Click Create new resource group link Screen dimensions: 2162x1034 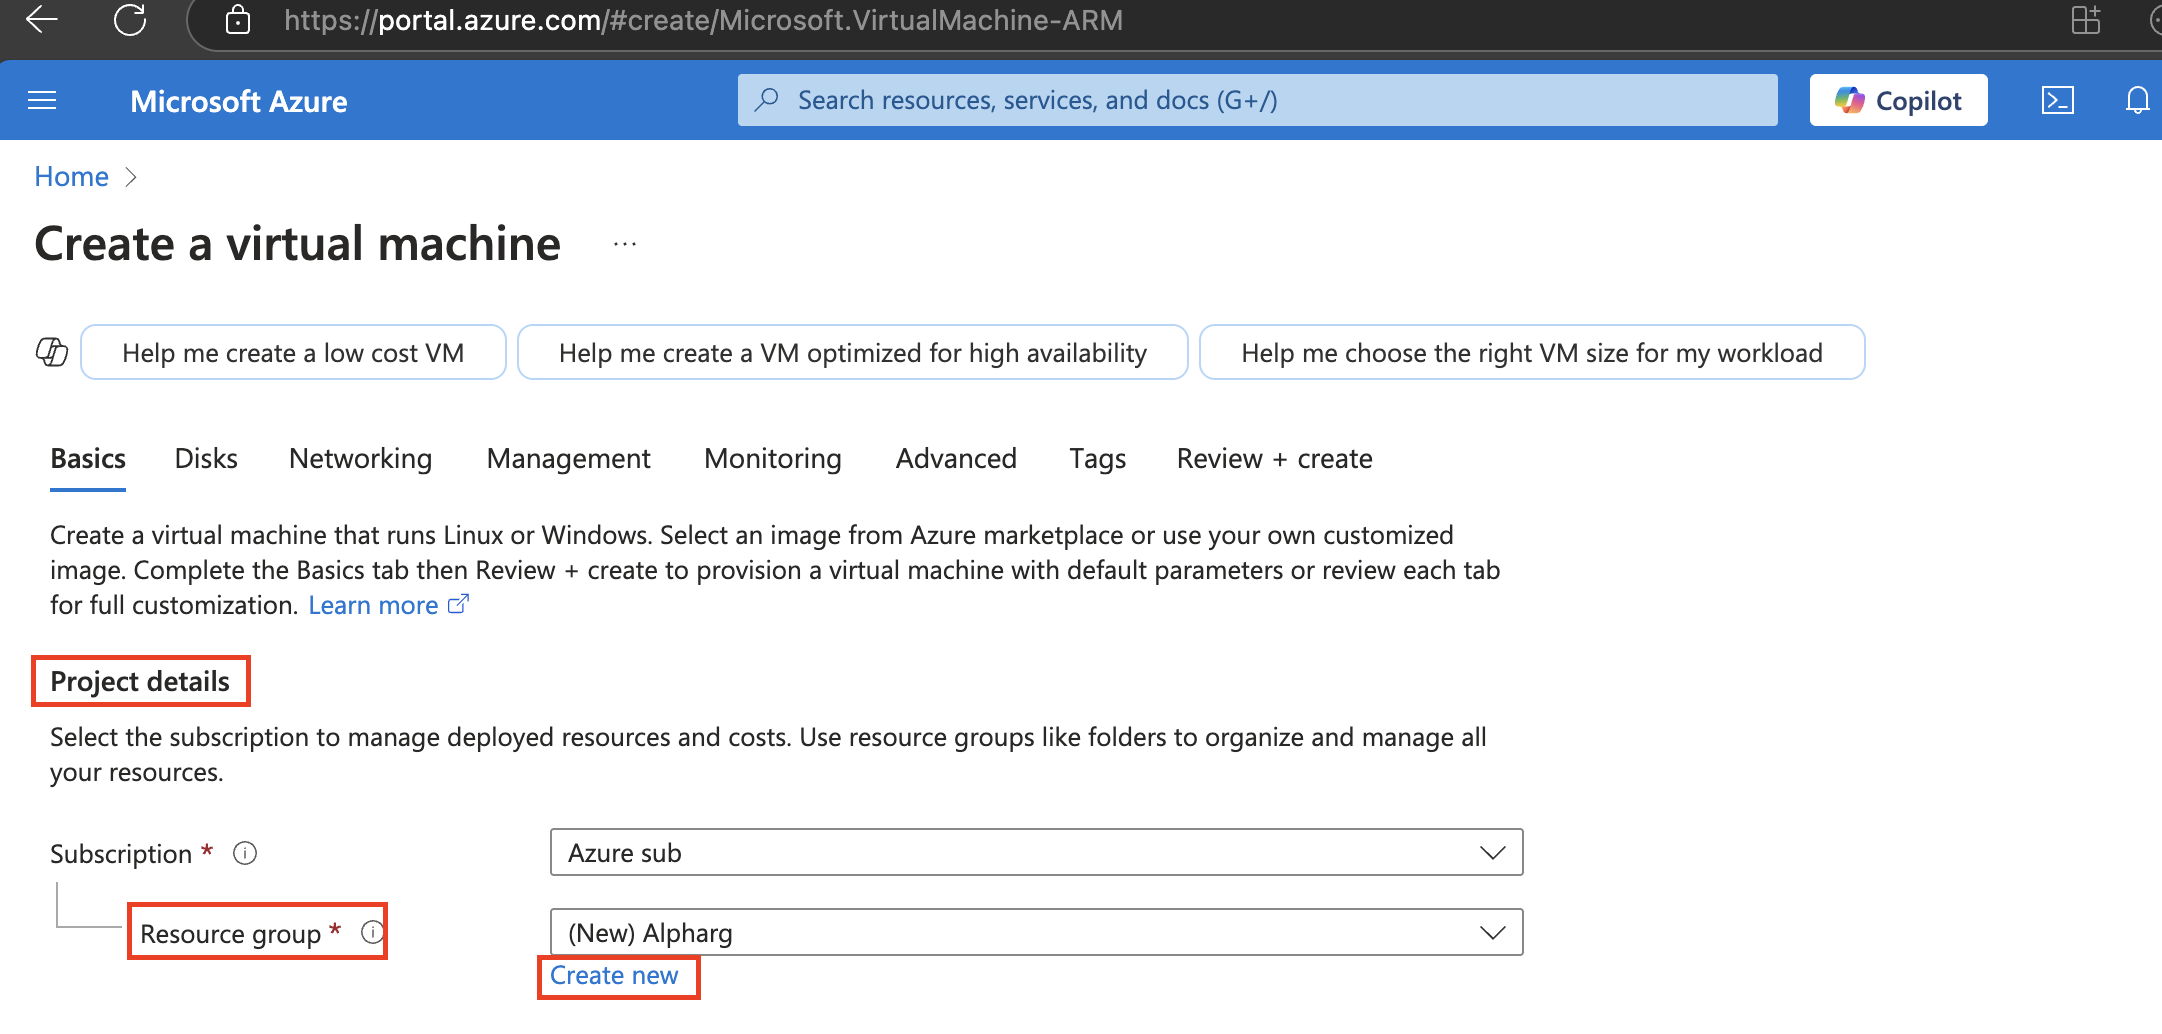coord(614,975)
